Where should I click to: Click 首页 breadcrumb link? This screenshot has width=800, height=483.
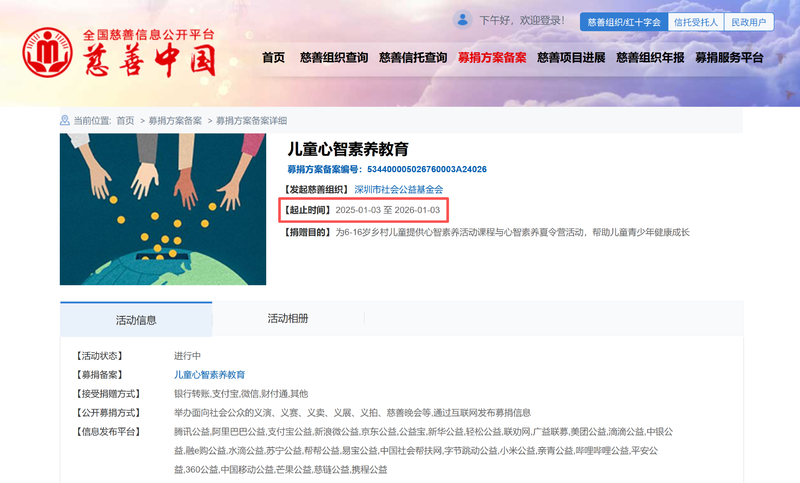(x=125, y=121)
